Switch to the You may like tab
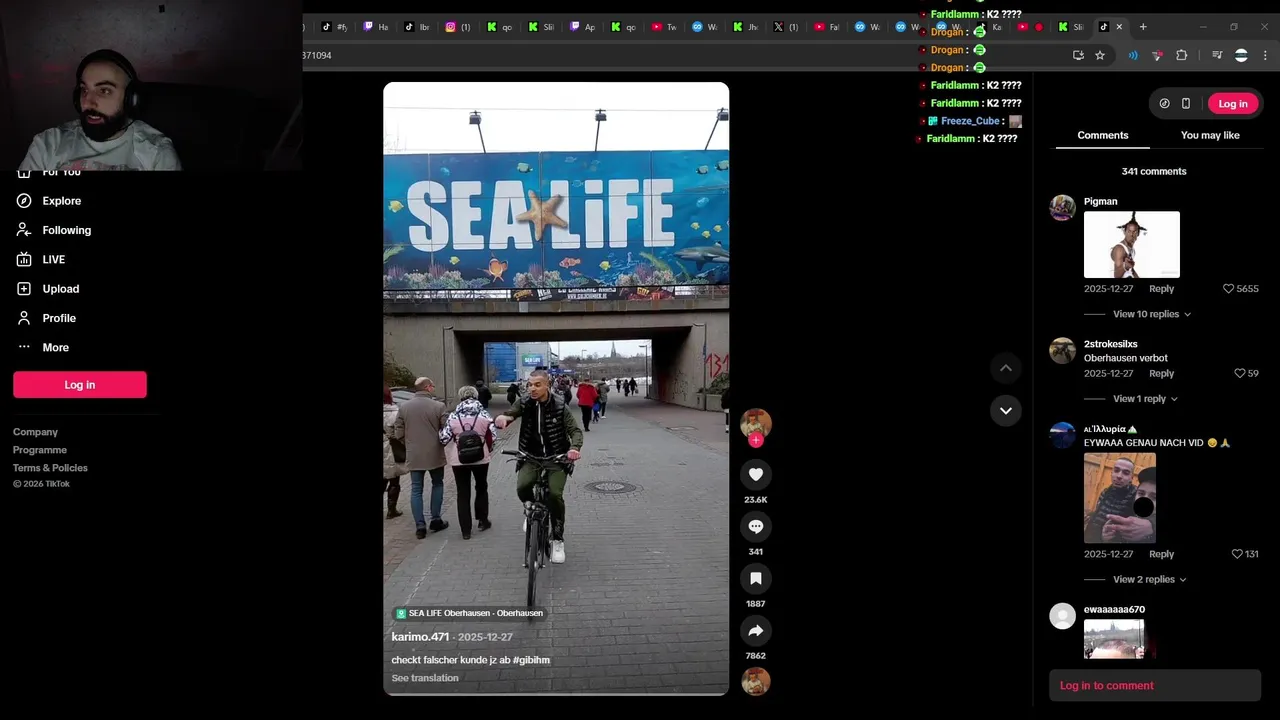Image resolution: width=1280 pixels, height=720 pixels. (1210, 135)
